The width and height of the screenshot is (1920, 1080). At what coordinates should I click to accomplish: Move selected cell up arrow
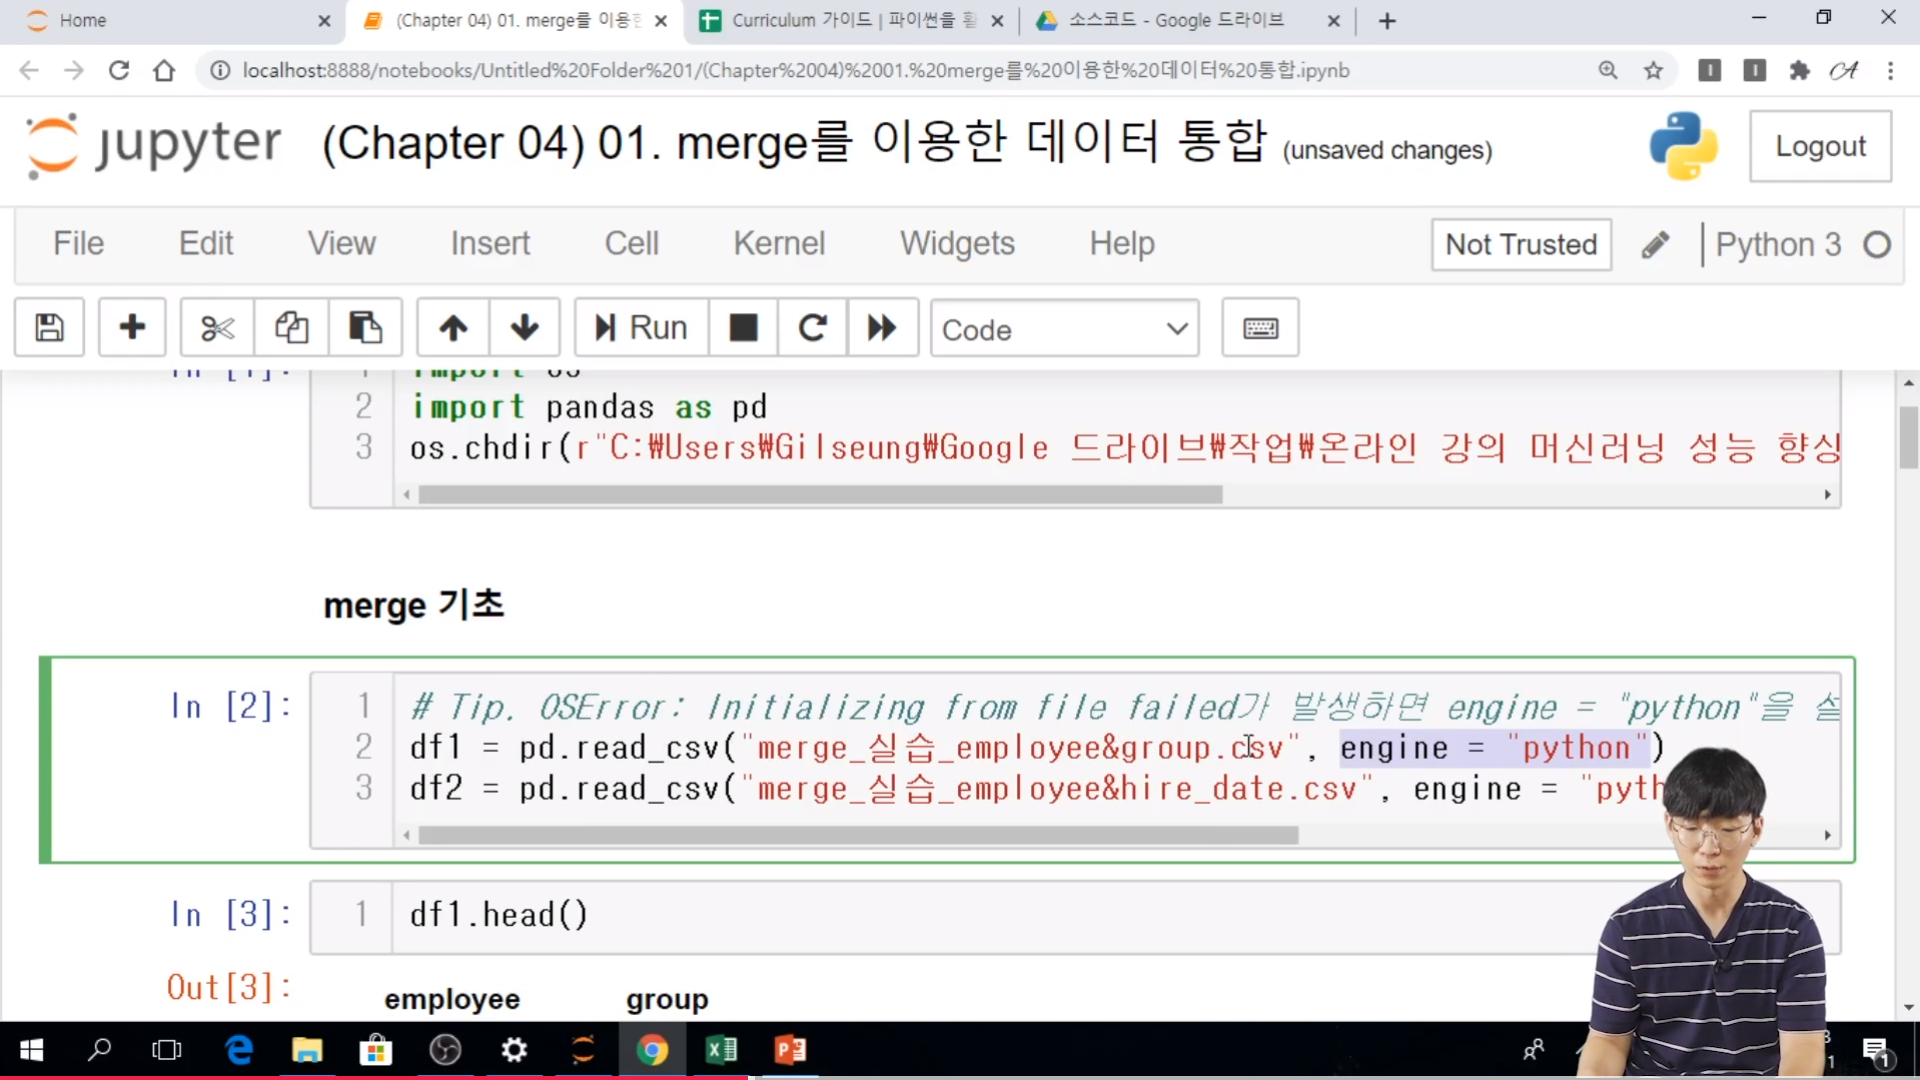[453, 327]
